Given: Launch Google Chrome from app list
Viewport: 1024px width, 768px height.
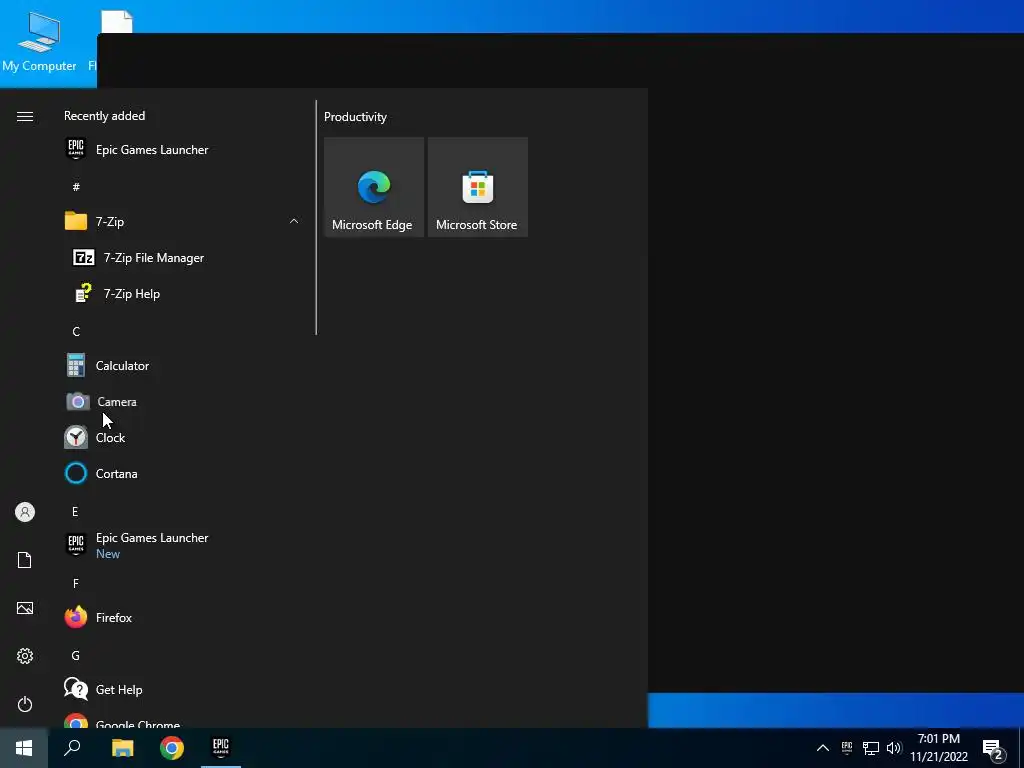Looking at the screenshot, I should pyautogui.click(x=183, y=721).
